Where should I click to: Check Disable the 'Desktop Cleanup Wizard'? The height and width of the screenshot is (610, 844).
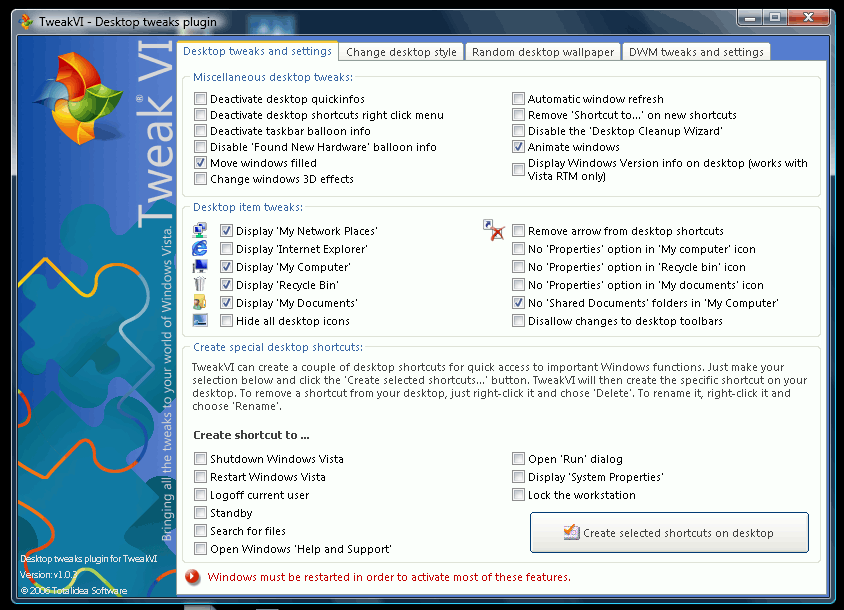(x=518, y=131)
